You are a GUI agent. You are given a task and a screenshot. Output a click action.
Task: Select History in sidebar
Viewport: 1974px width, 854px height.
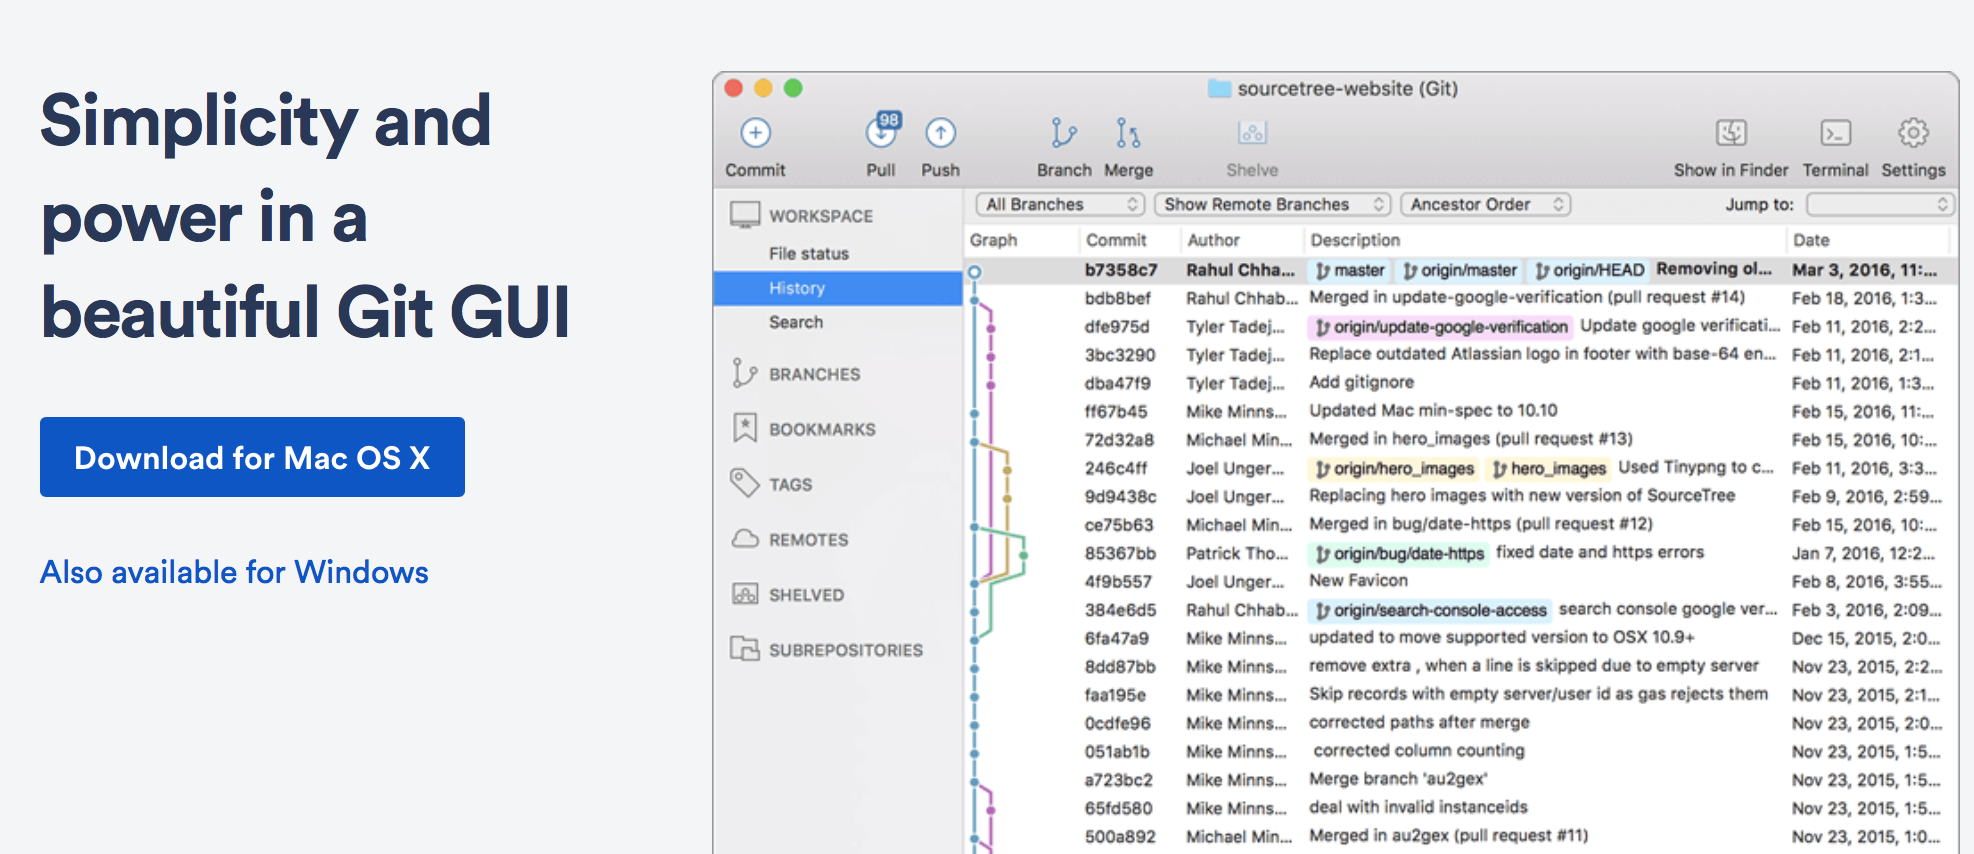pyautogui.click(x=838, y=288)
